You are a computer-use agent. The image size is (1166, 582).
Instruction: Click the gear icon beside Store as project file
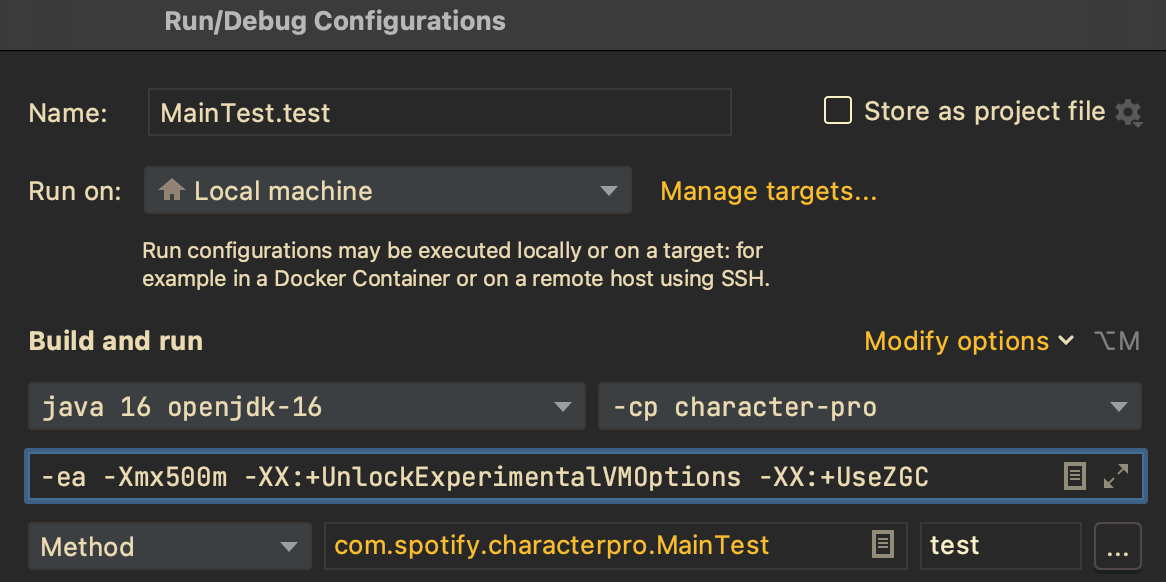pos(1127,112)
